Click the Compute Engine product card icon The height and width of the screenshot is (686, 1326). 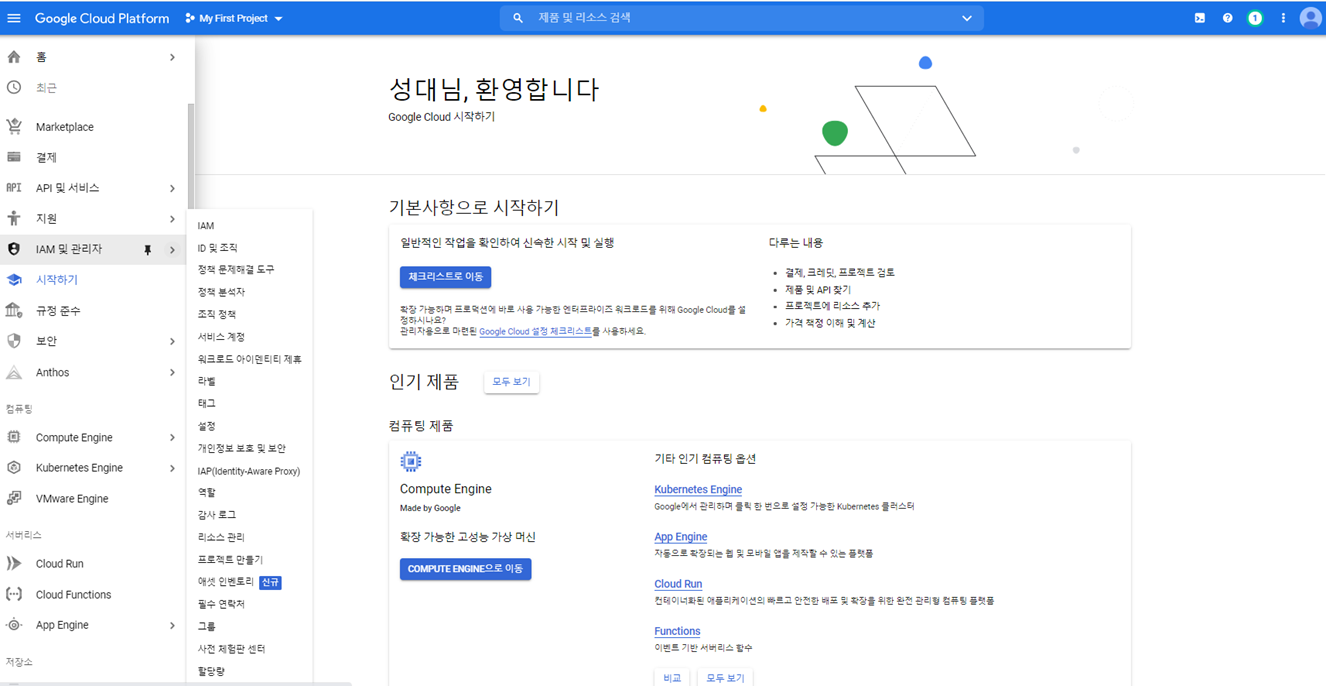(410, 461)
